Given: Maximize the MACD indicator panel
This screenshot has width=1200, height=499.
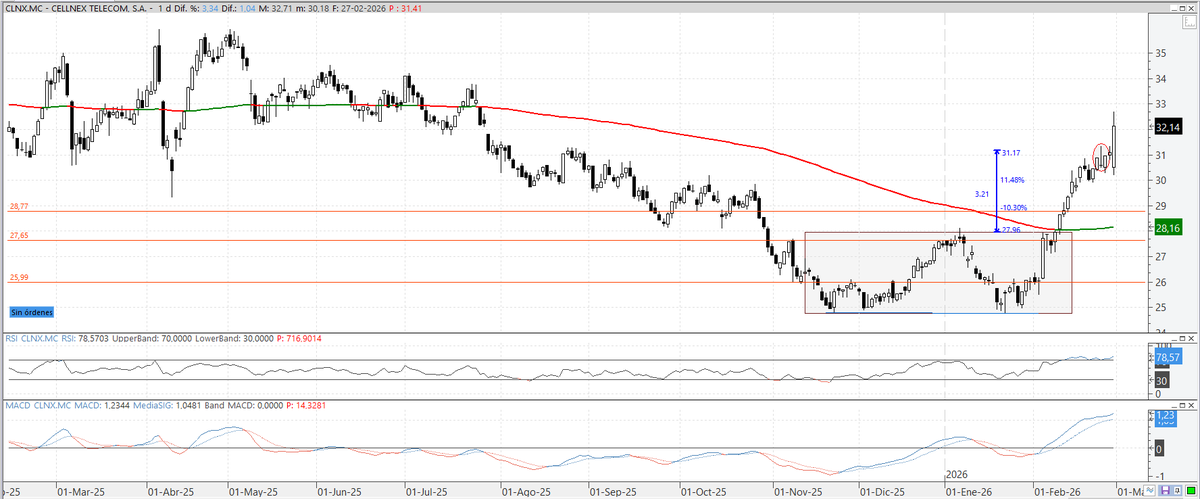Looking at the screenshot, I should (1183, 405).
